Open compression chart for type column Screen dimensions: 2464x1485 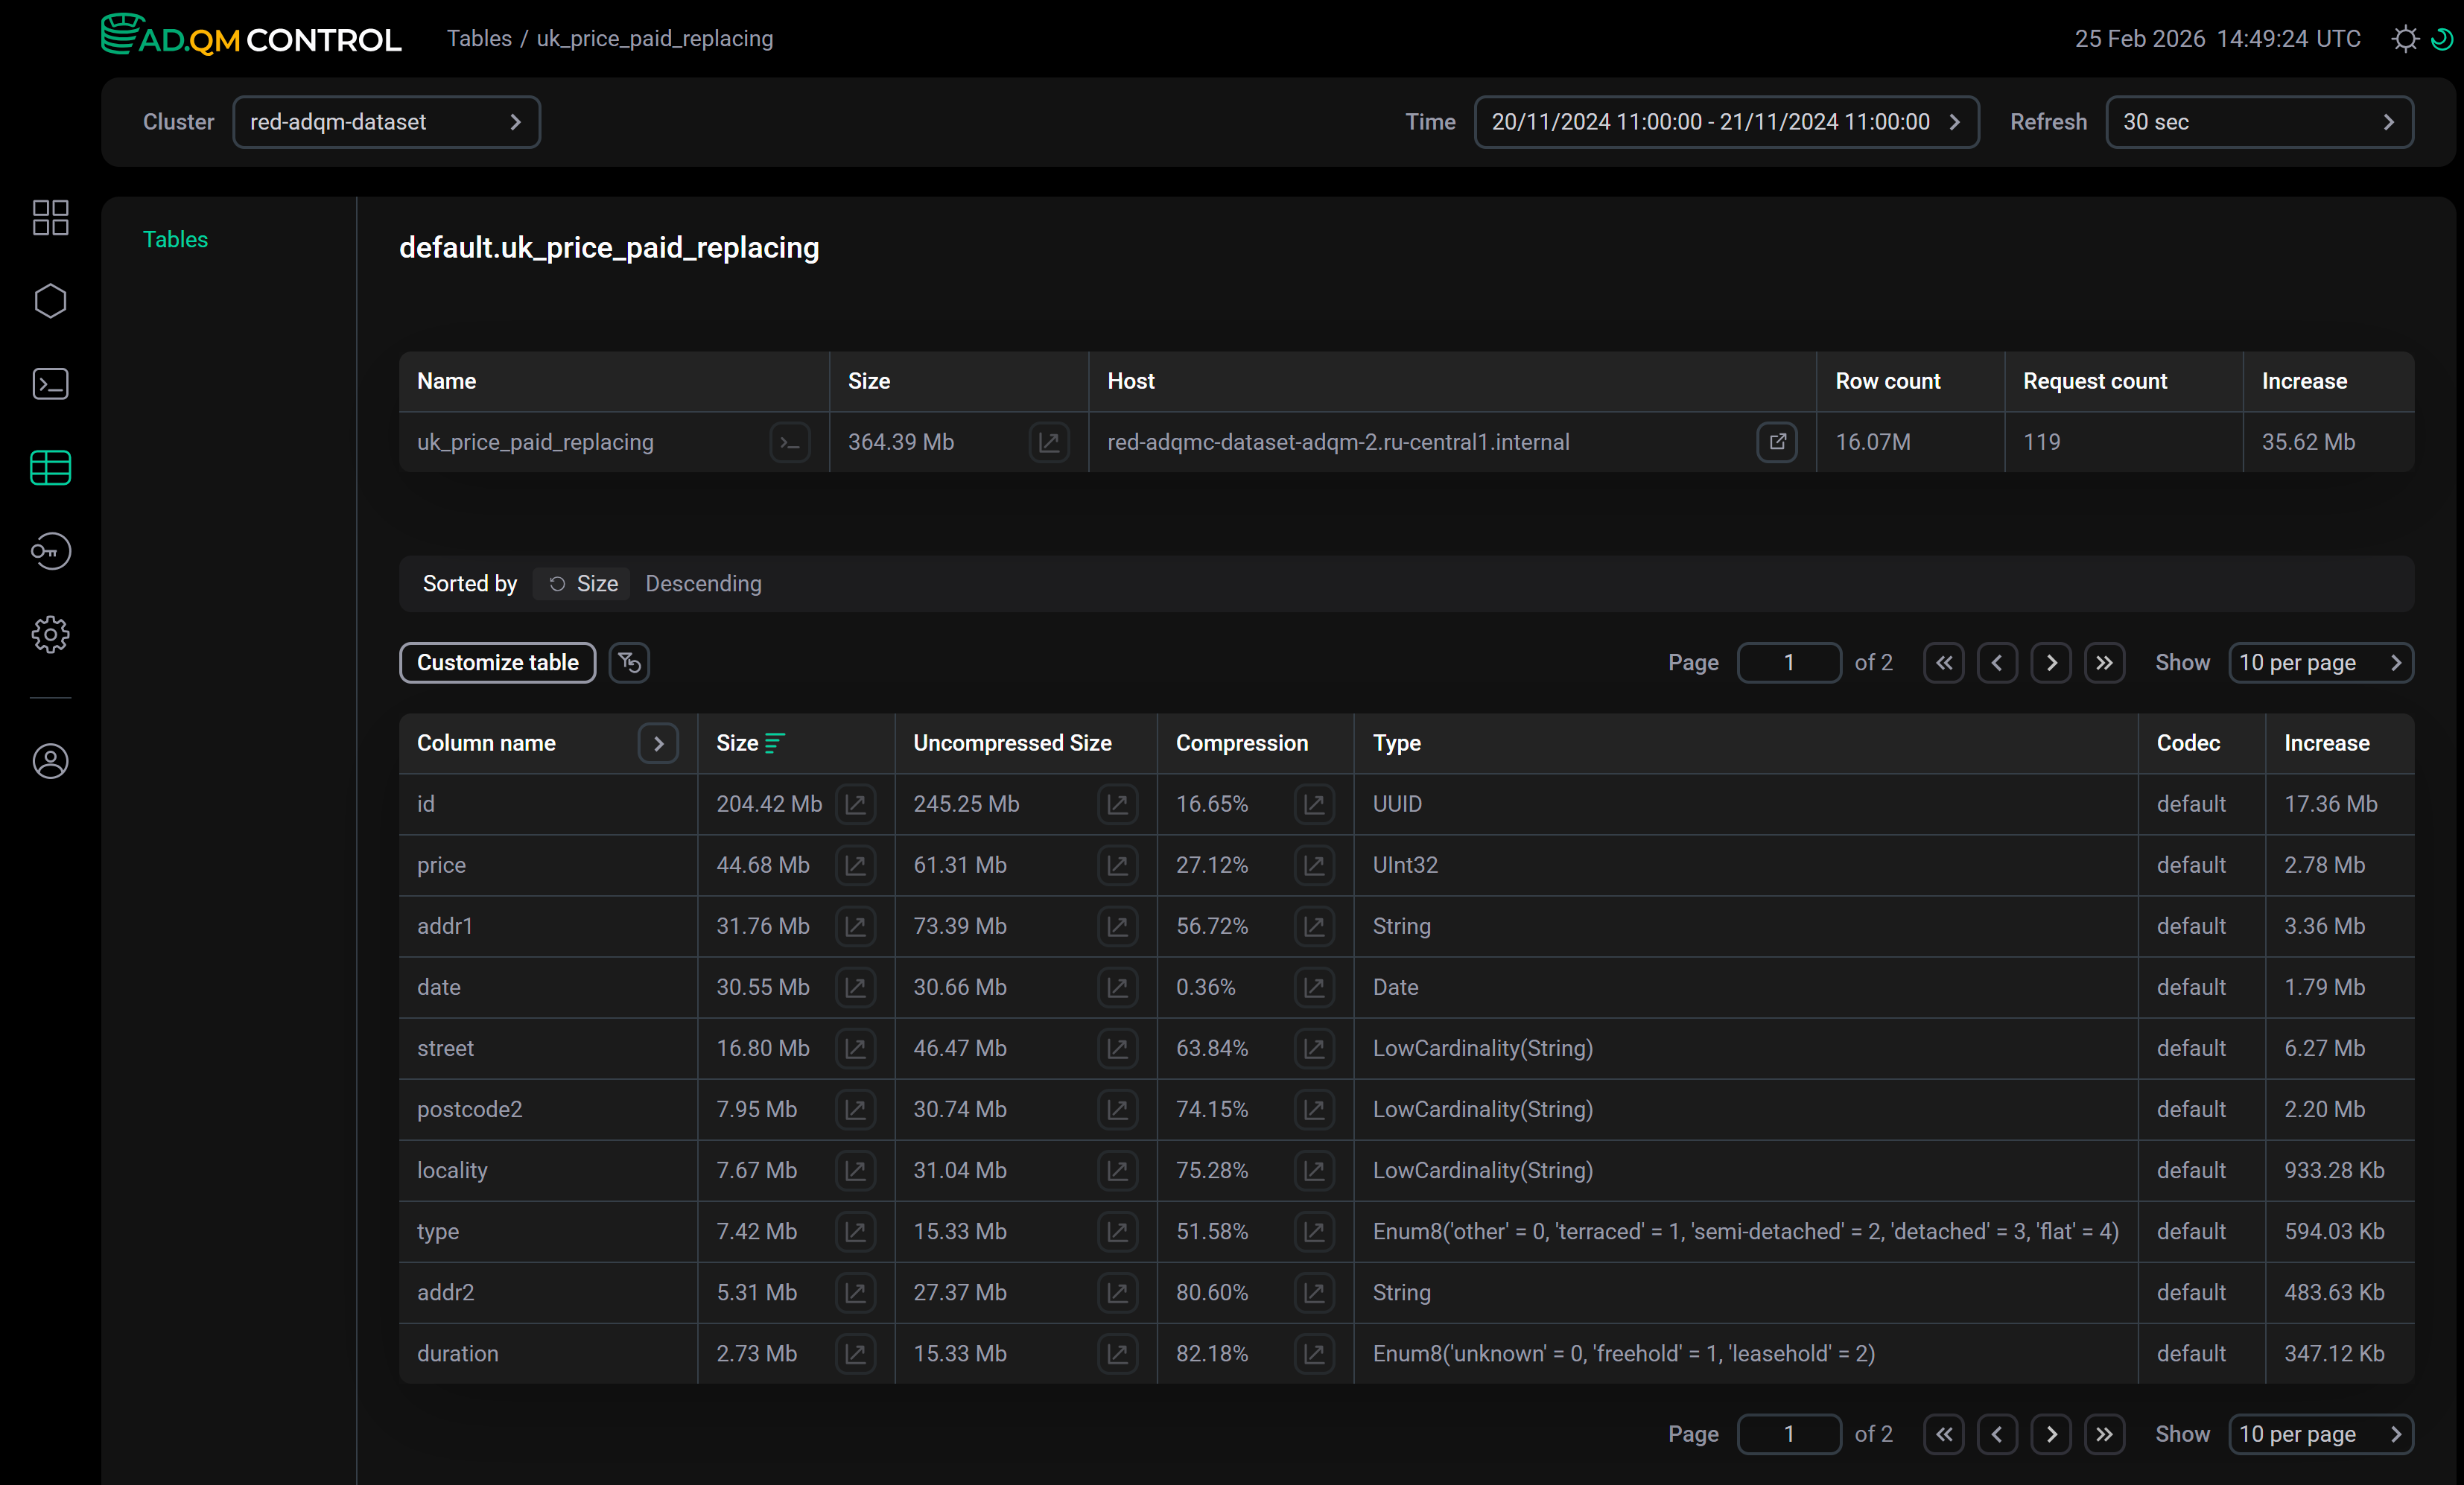1314,1231
